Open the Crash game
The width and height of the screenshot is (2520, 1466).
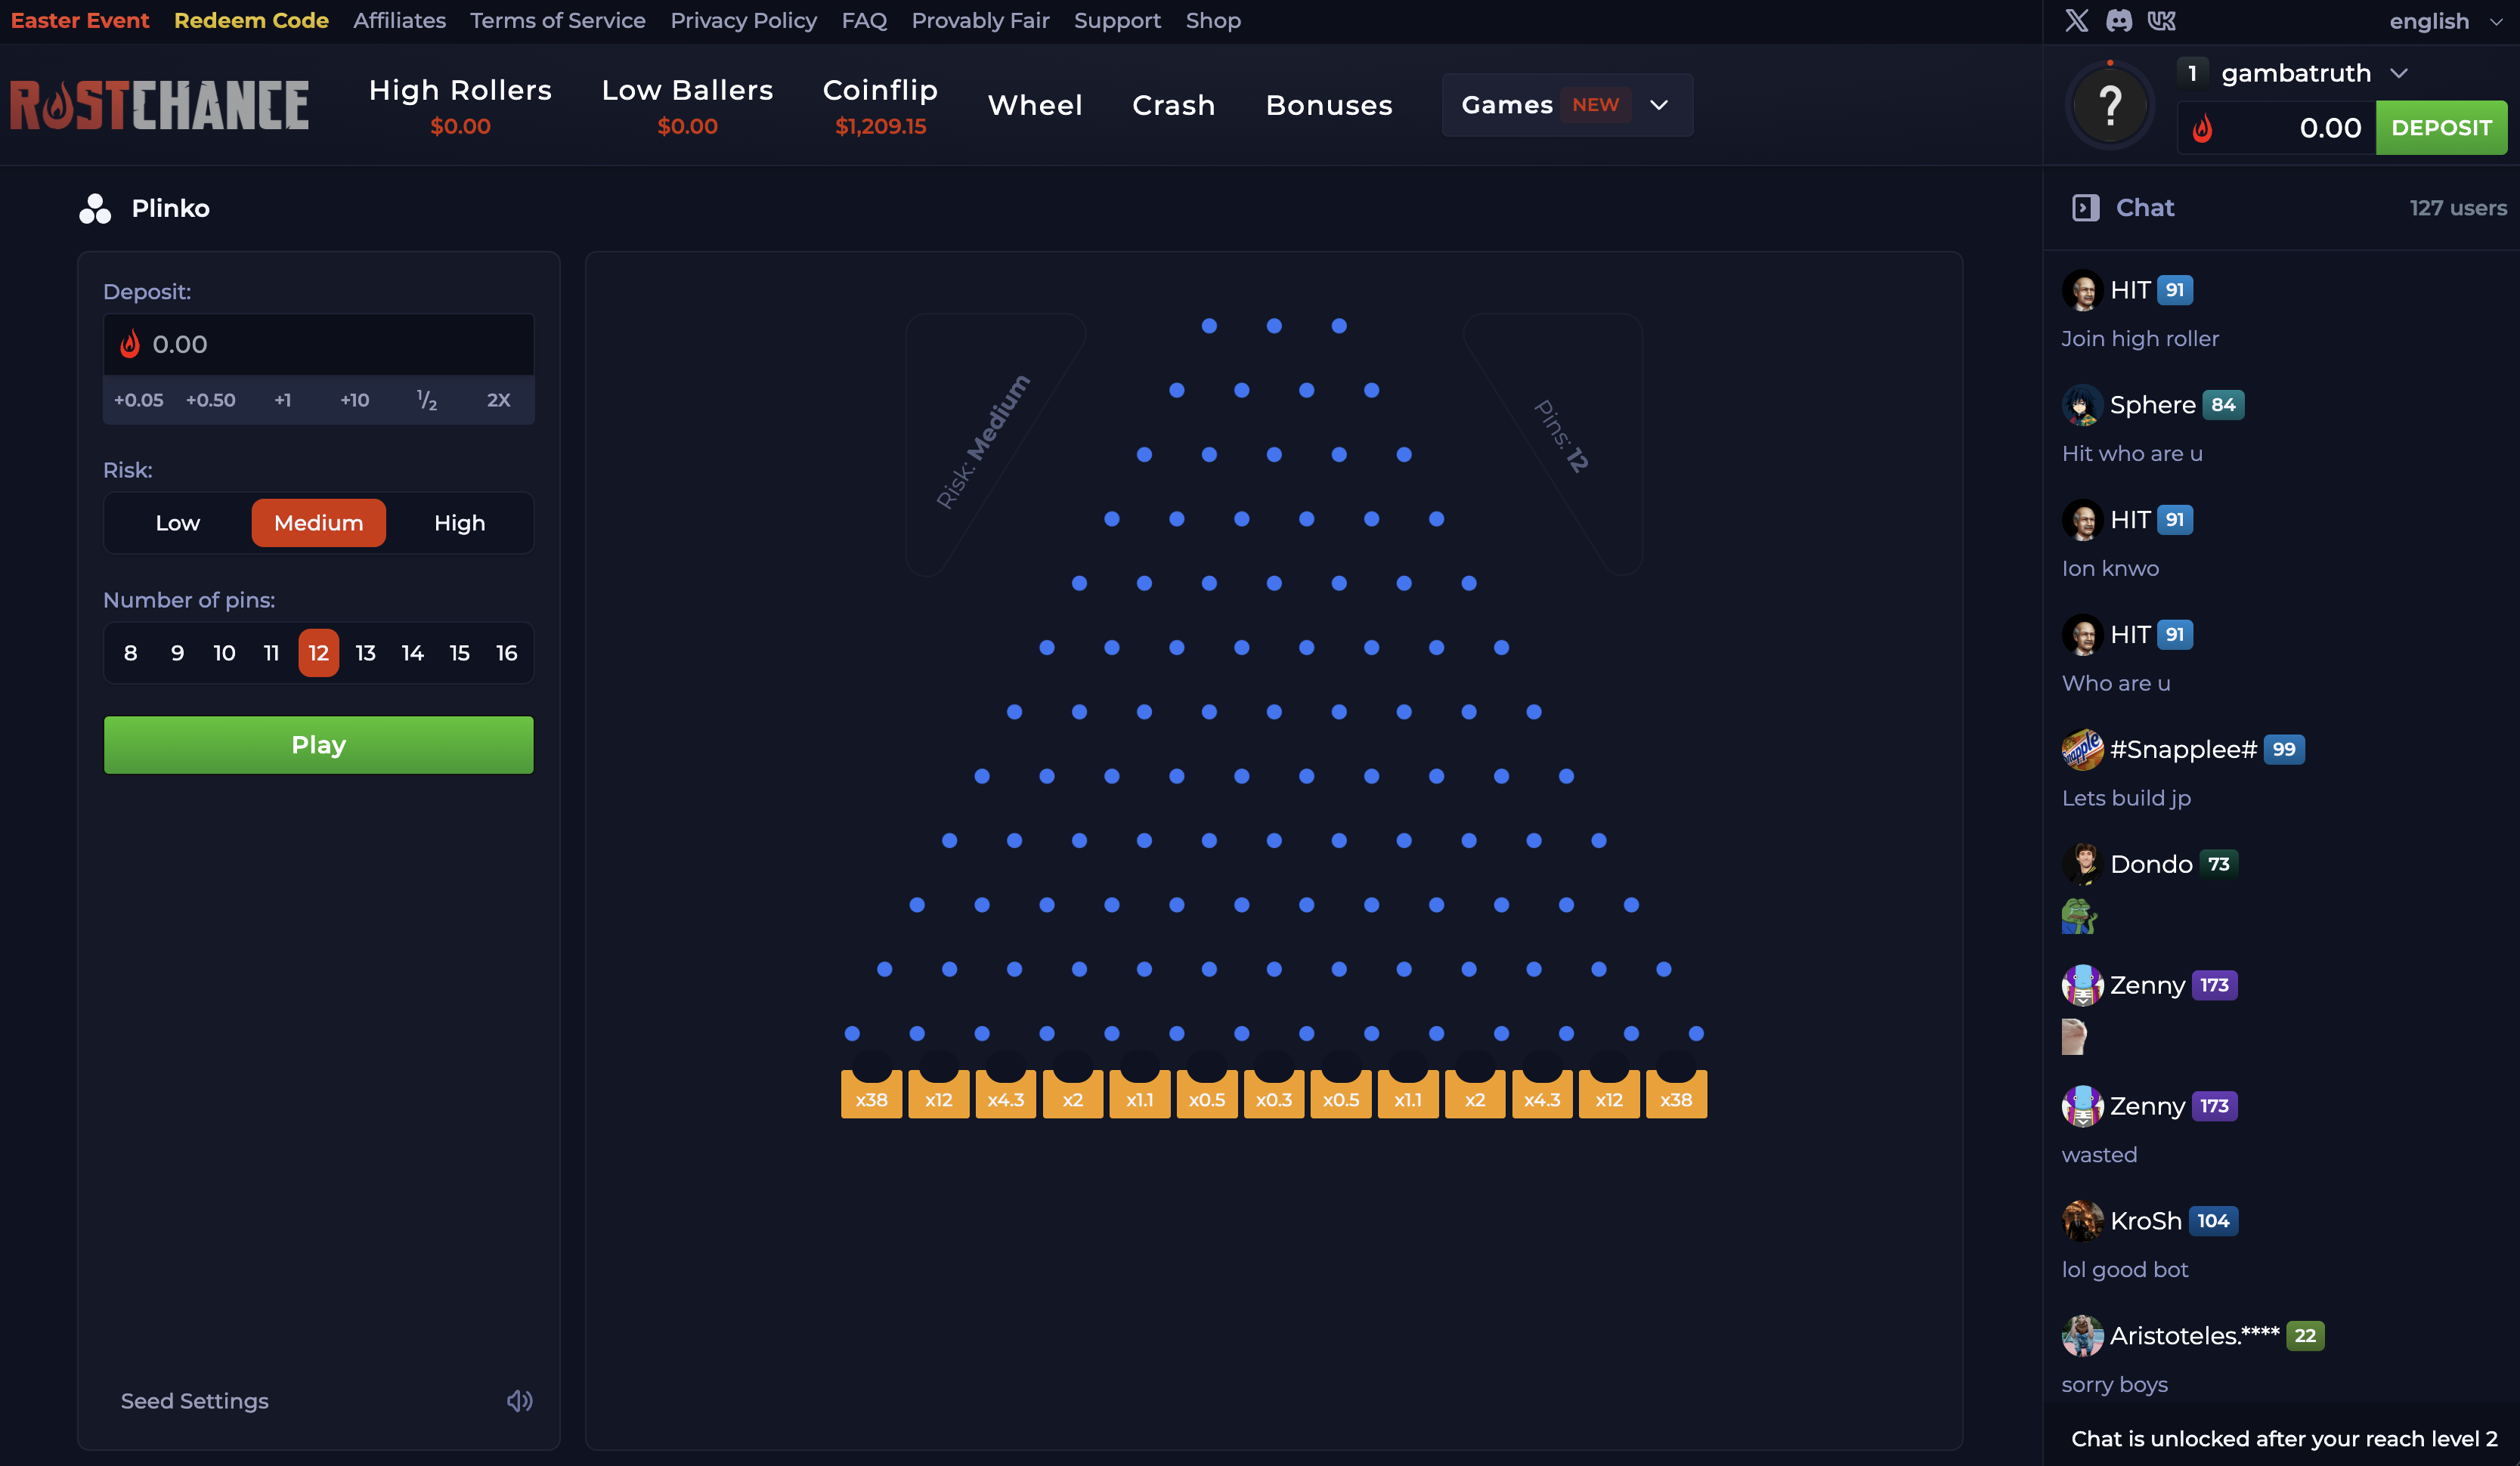(x=1173, y=105)
